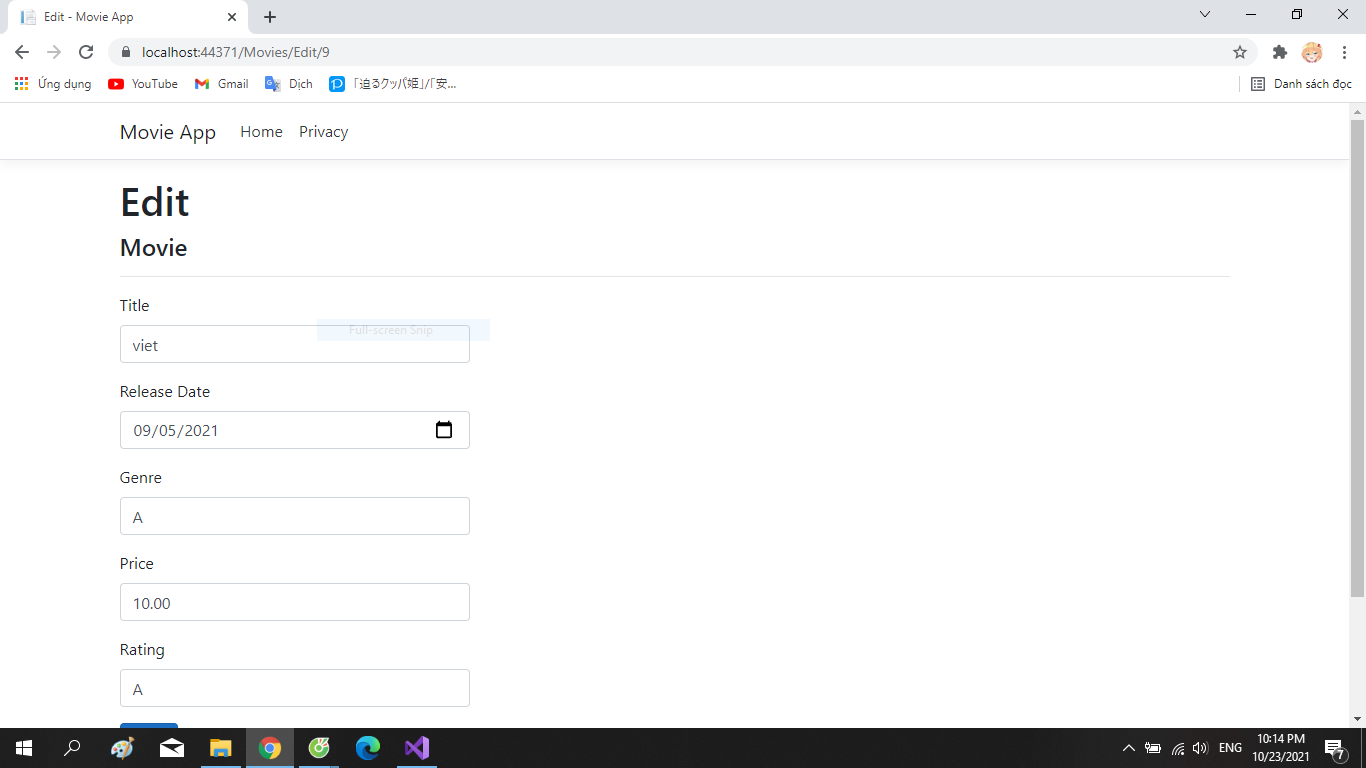
Task: Open the Chrome extensions puzzle icon
Action: (1280, 51)
